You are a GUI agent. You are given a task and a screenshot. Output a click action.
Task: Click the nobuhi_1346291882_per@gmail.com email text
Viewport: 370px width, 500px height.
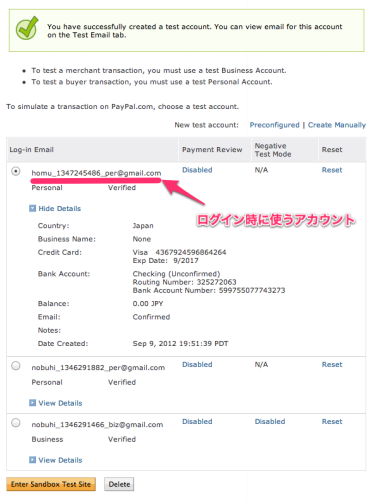tap(98, 368)
